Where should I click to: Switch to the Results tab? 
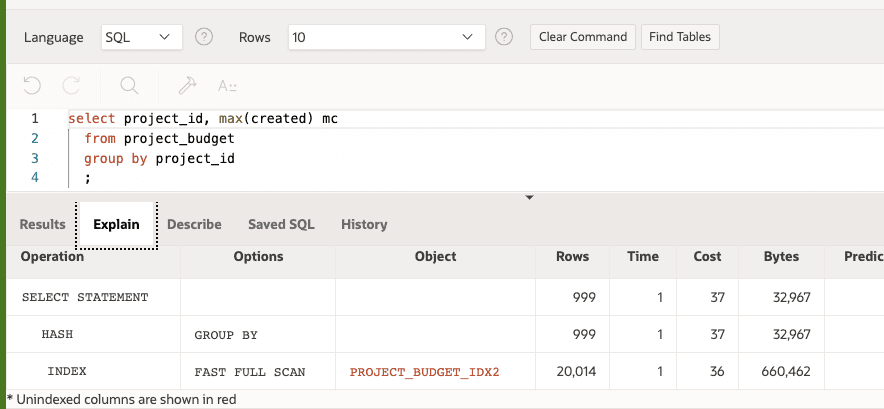[42, 225]
